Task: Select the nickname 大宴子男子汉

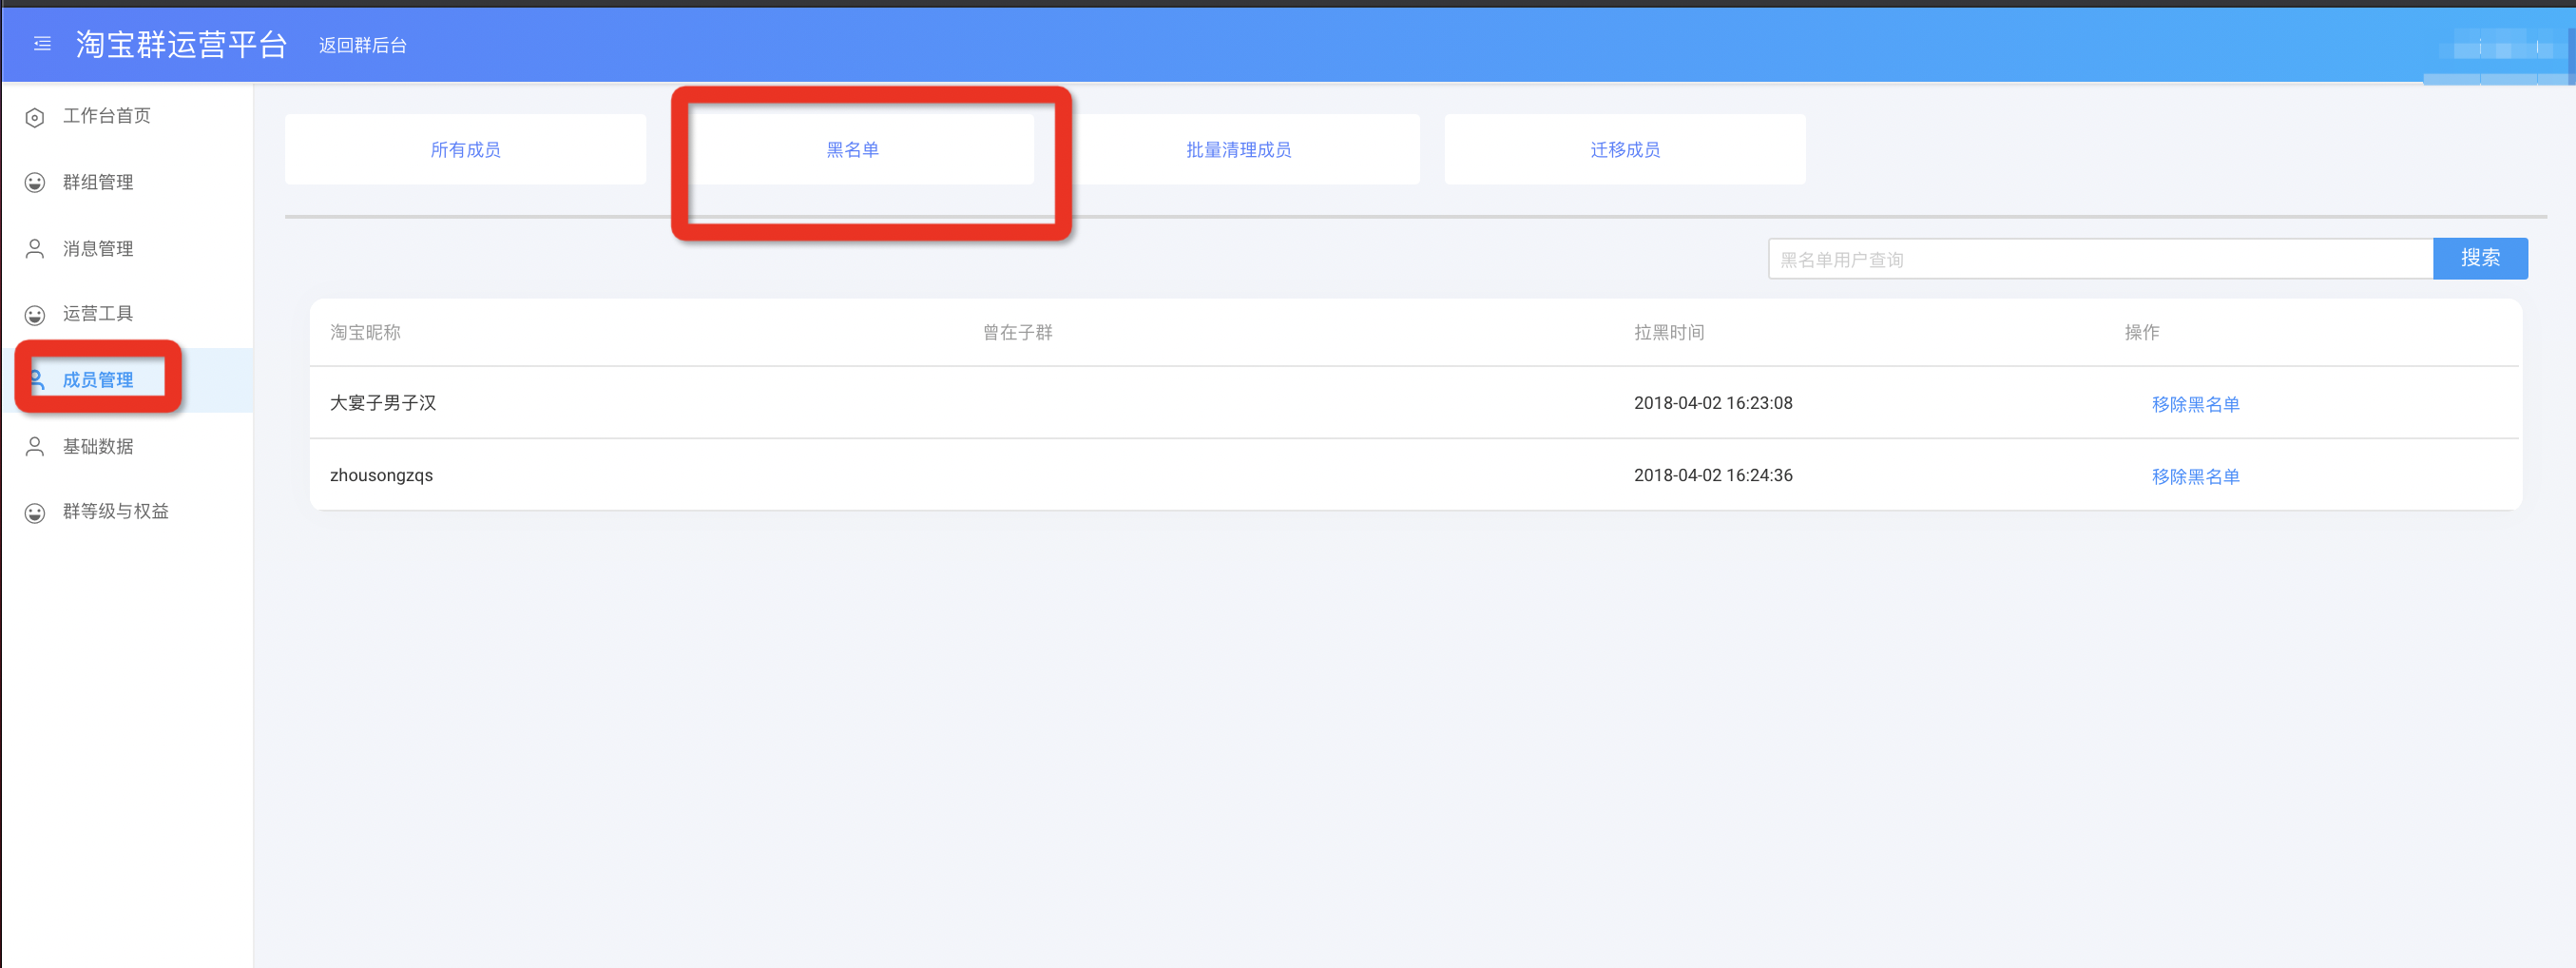Action: 383,403
